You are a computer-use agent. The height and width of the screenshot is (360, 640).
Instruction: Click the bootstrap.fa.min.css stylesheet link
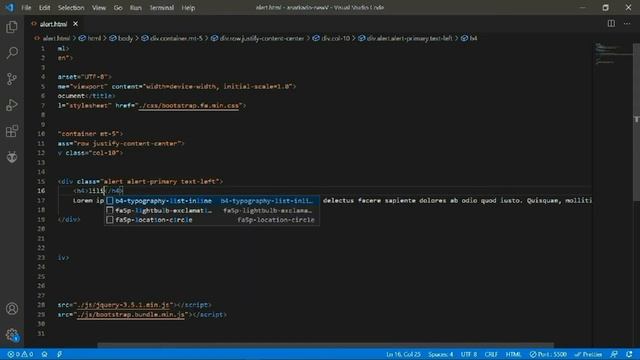[189, 105]
